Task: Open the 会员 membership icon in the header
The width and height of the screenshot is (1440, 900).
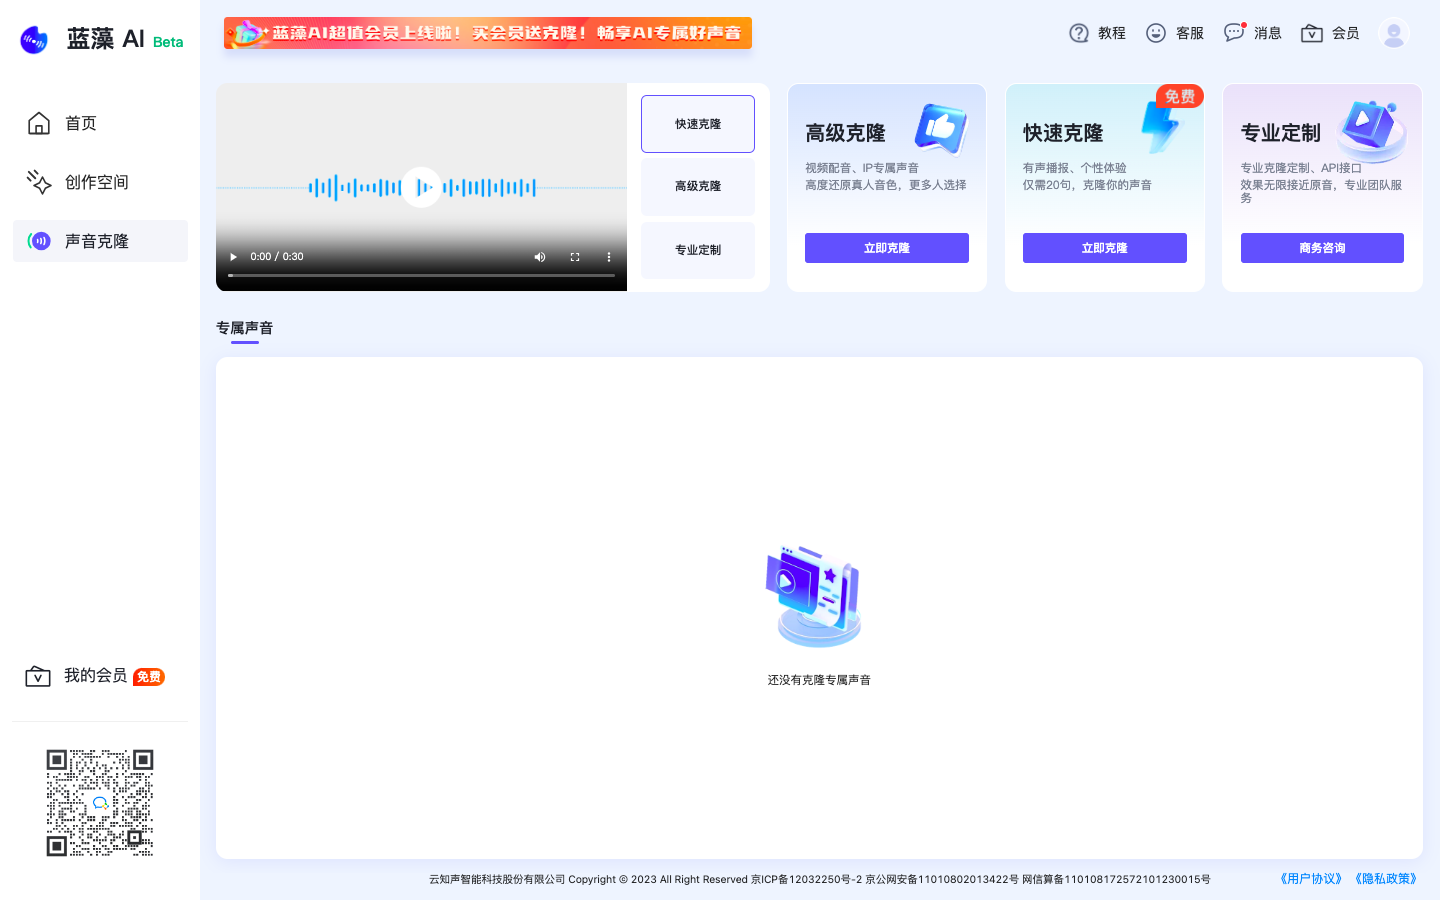Action: (1311, 32)
